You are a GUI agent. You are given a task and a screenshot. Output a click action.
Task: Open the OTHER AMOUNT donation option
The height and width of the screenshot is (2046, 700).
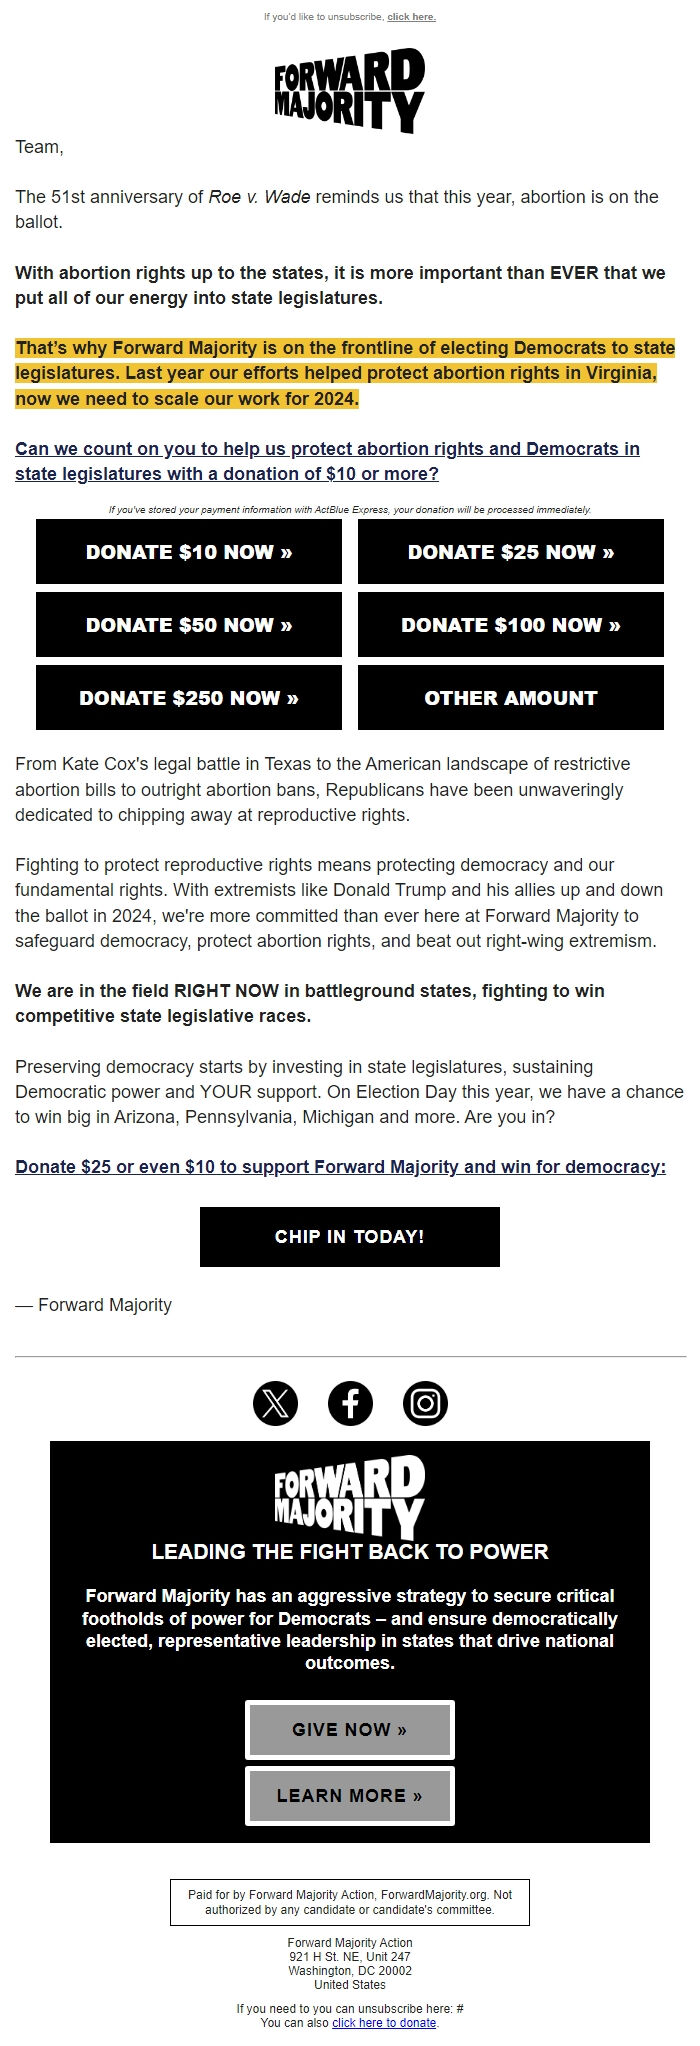[512, 697]
